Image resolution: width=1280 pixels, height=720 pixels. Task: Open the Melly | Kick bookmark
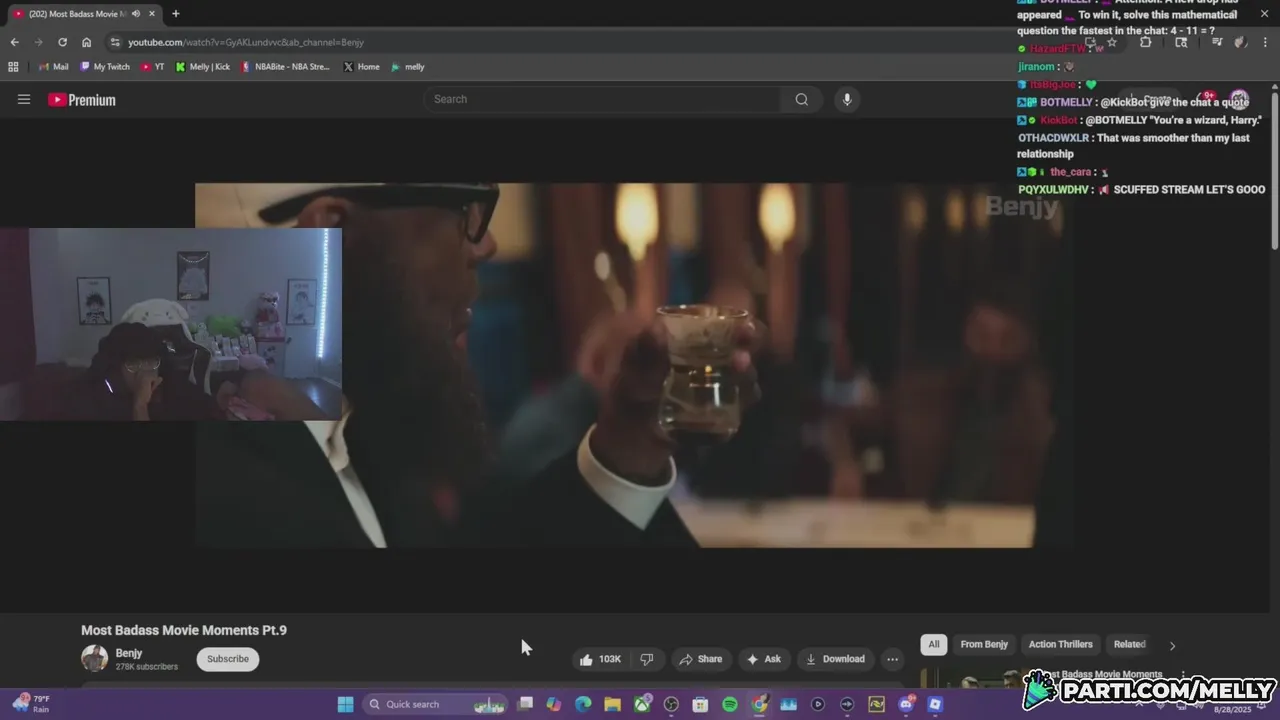tap(203, 67)
